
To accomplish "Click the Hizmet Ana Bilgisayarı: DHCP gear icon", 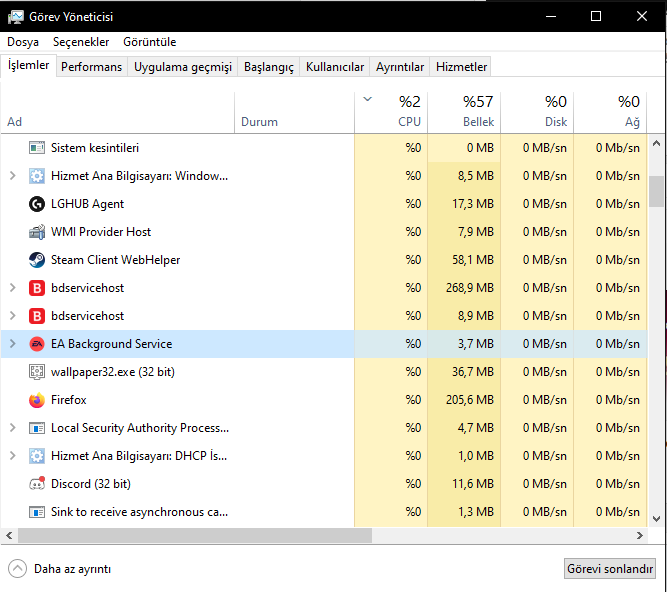I will coord(37,456).
